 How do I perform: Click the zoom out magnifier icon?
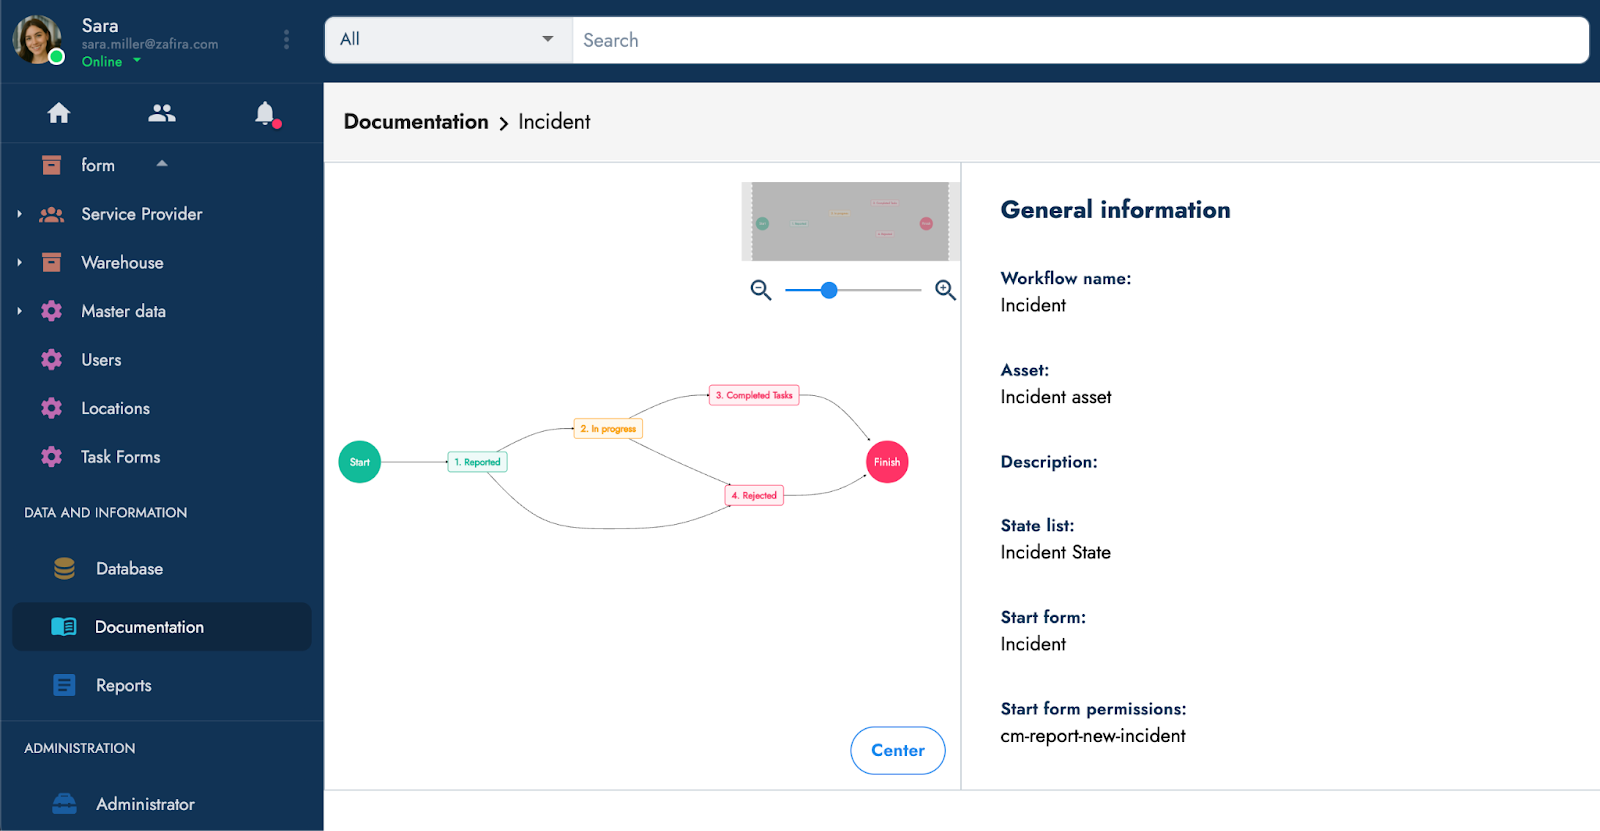coord(761,290)
